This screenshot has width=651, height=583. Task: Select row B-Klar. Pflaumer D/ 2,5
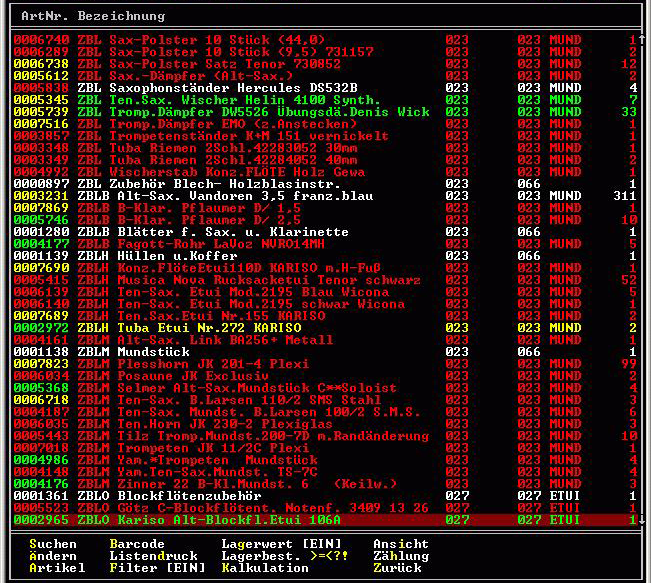[325, 220]
